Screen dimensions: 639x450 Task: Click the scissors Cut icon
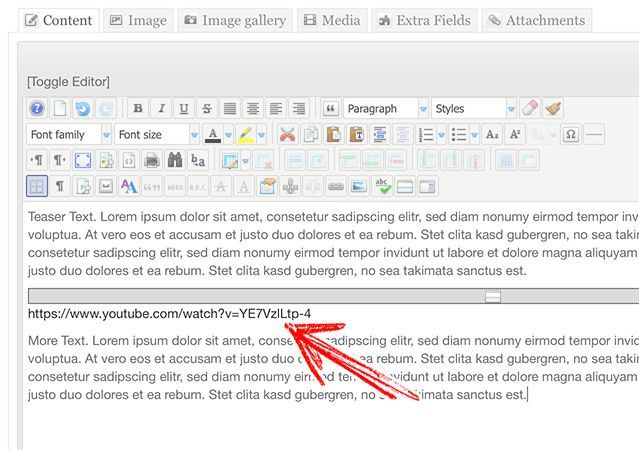[287, 135]
